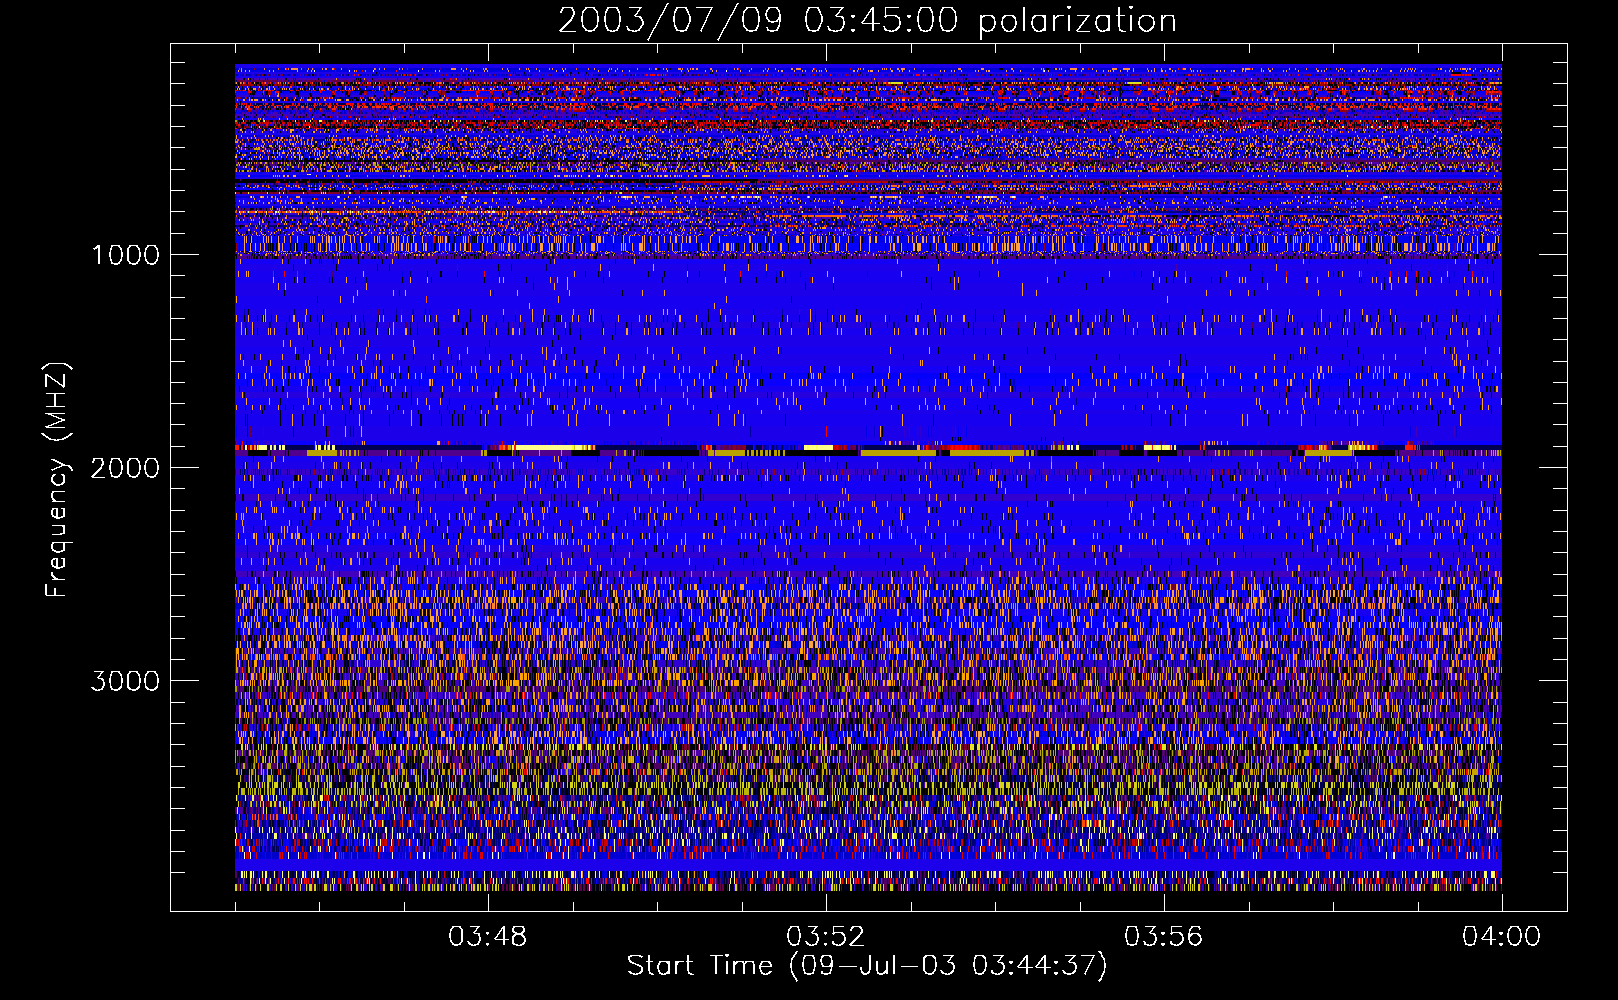The image size is (1618, 1000).
Task: Click the 1000 frequency tick label
Action: (125, 255)
